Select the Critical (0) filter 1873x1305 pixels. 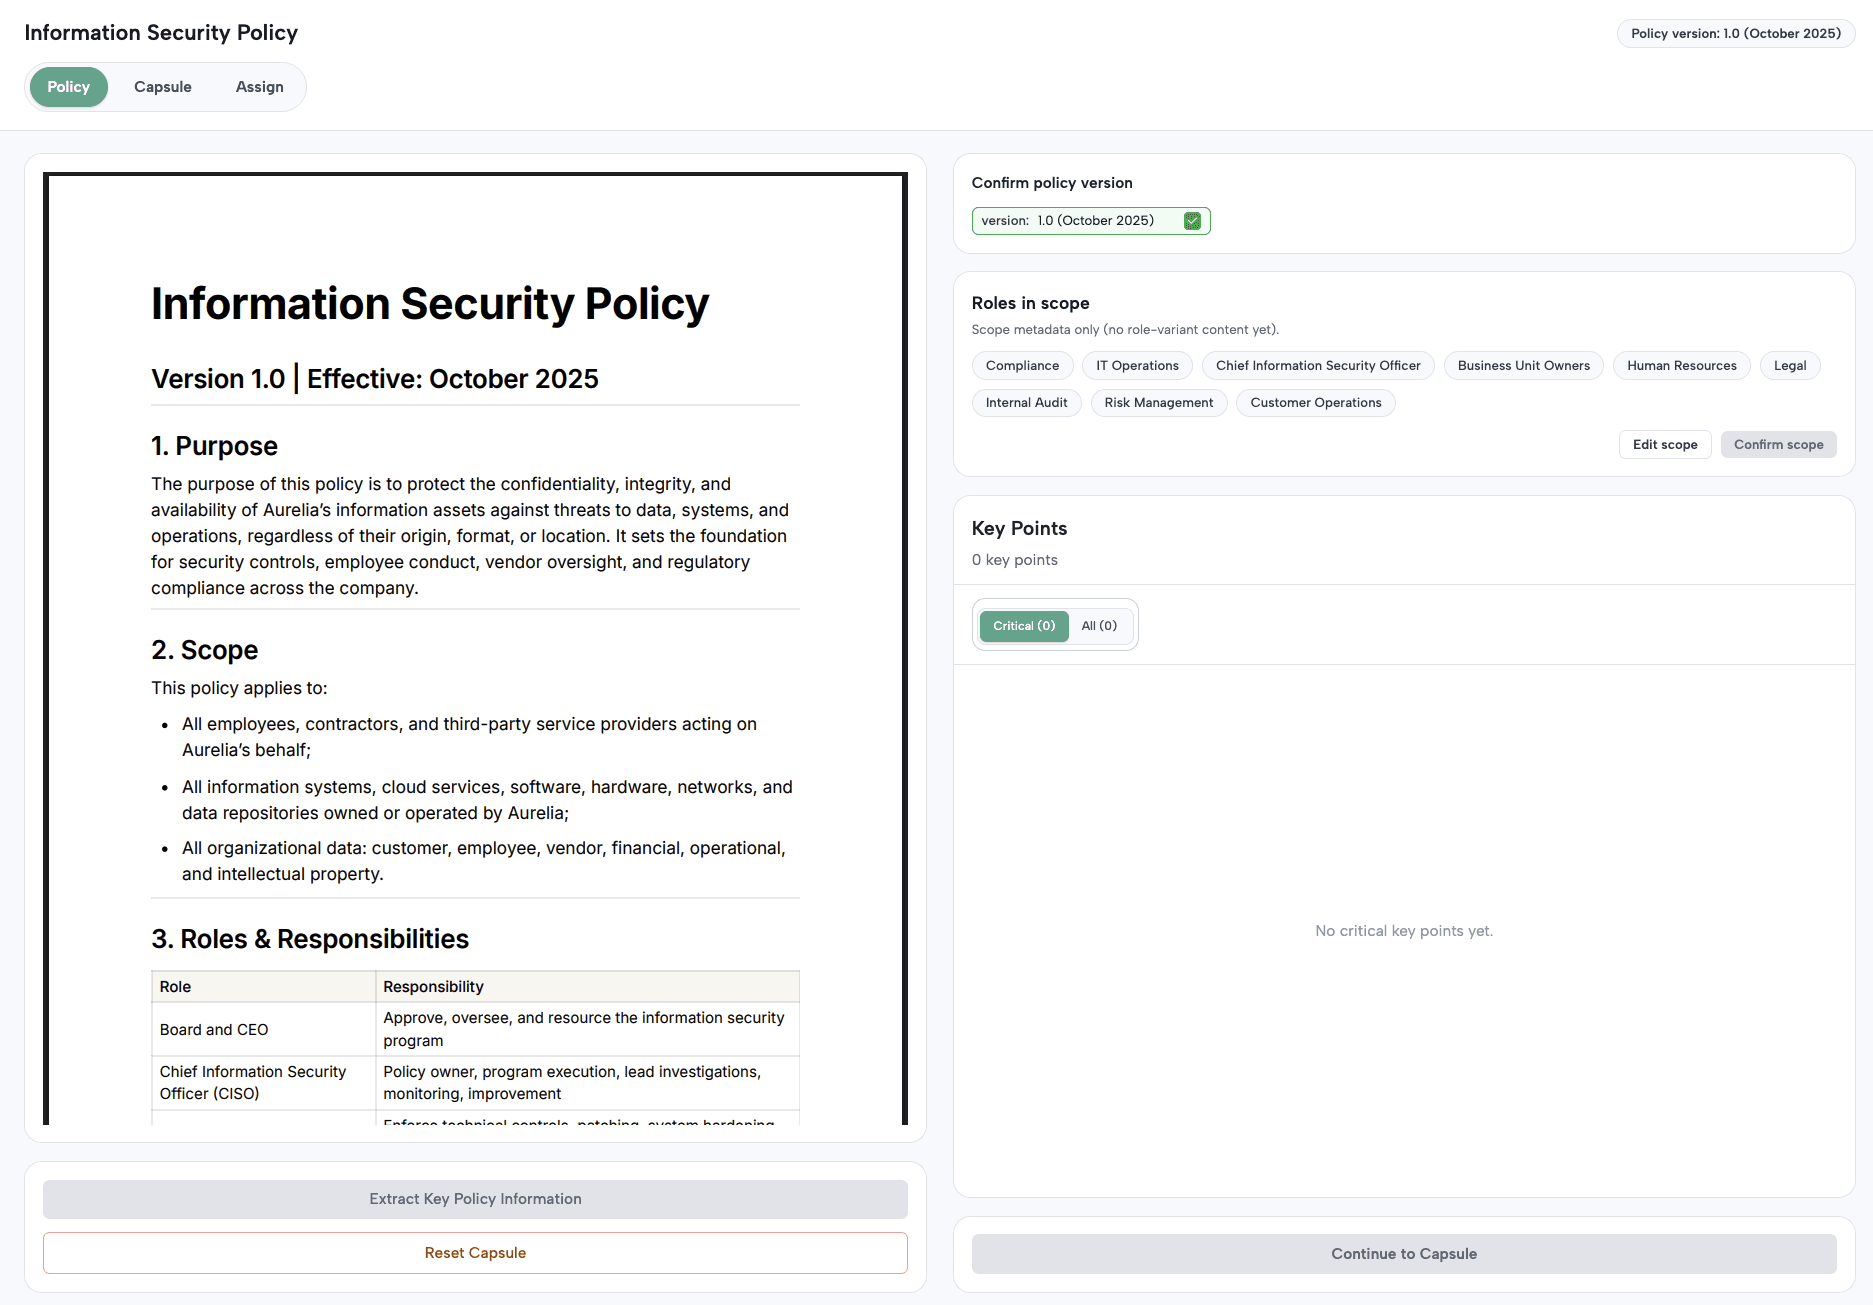coord(1023,626)
